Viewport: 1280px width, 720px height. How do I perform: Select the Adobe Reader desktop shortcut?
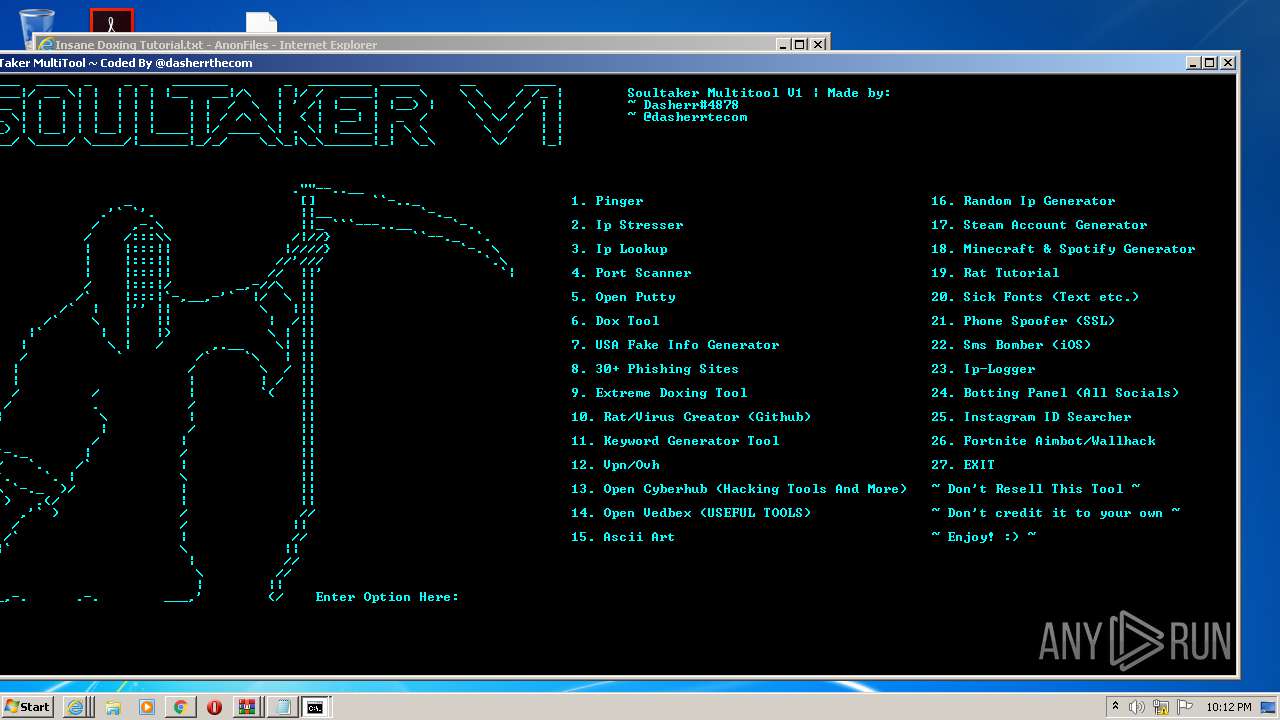coord(112,20)
